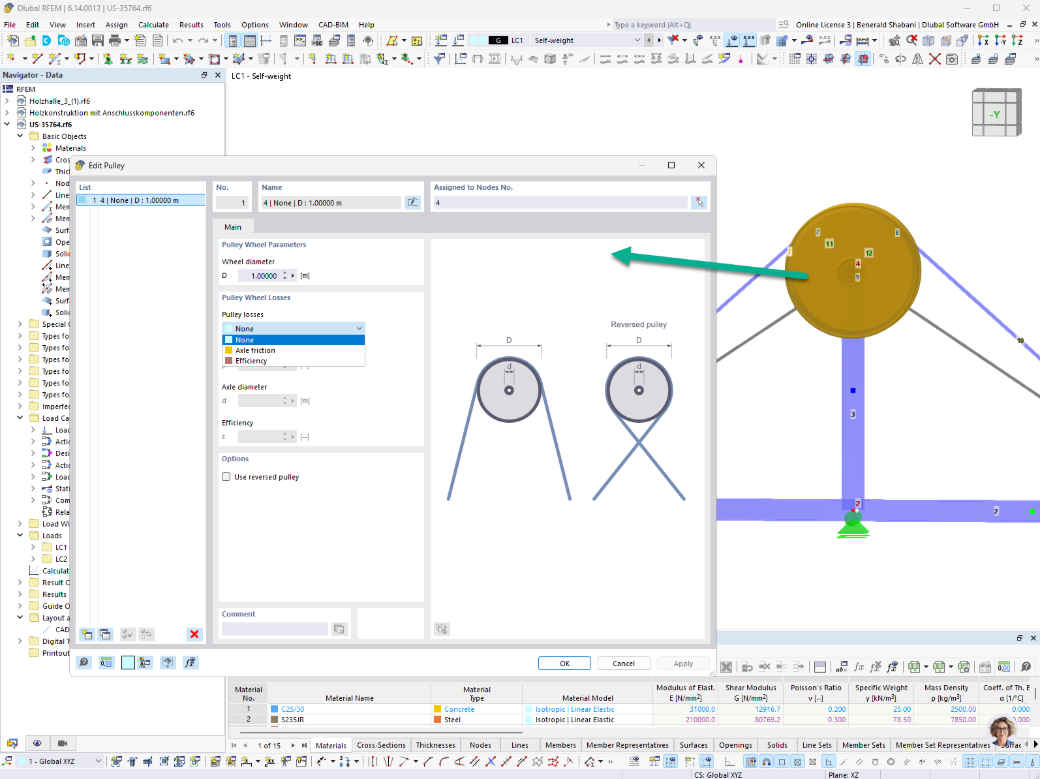The image size is (1040, 779).
Task: Confirm the dialog with OK
Action: [564, 663]
